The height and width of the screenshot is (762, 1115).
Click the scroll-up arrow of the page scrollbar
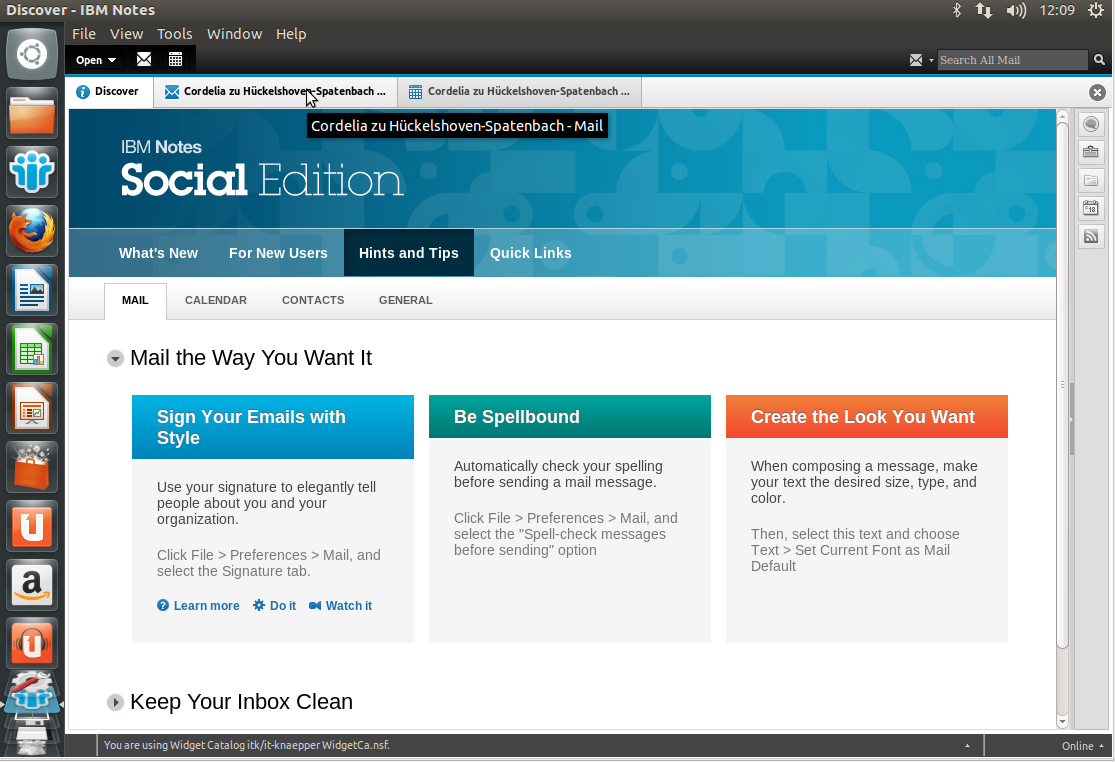(1062, 116)
